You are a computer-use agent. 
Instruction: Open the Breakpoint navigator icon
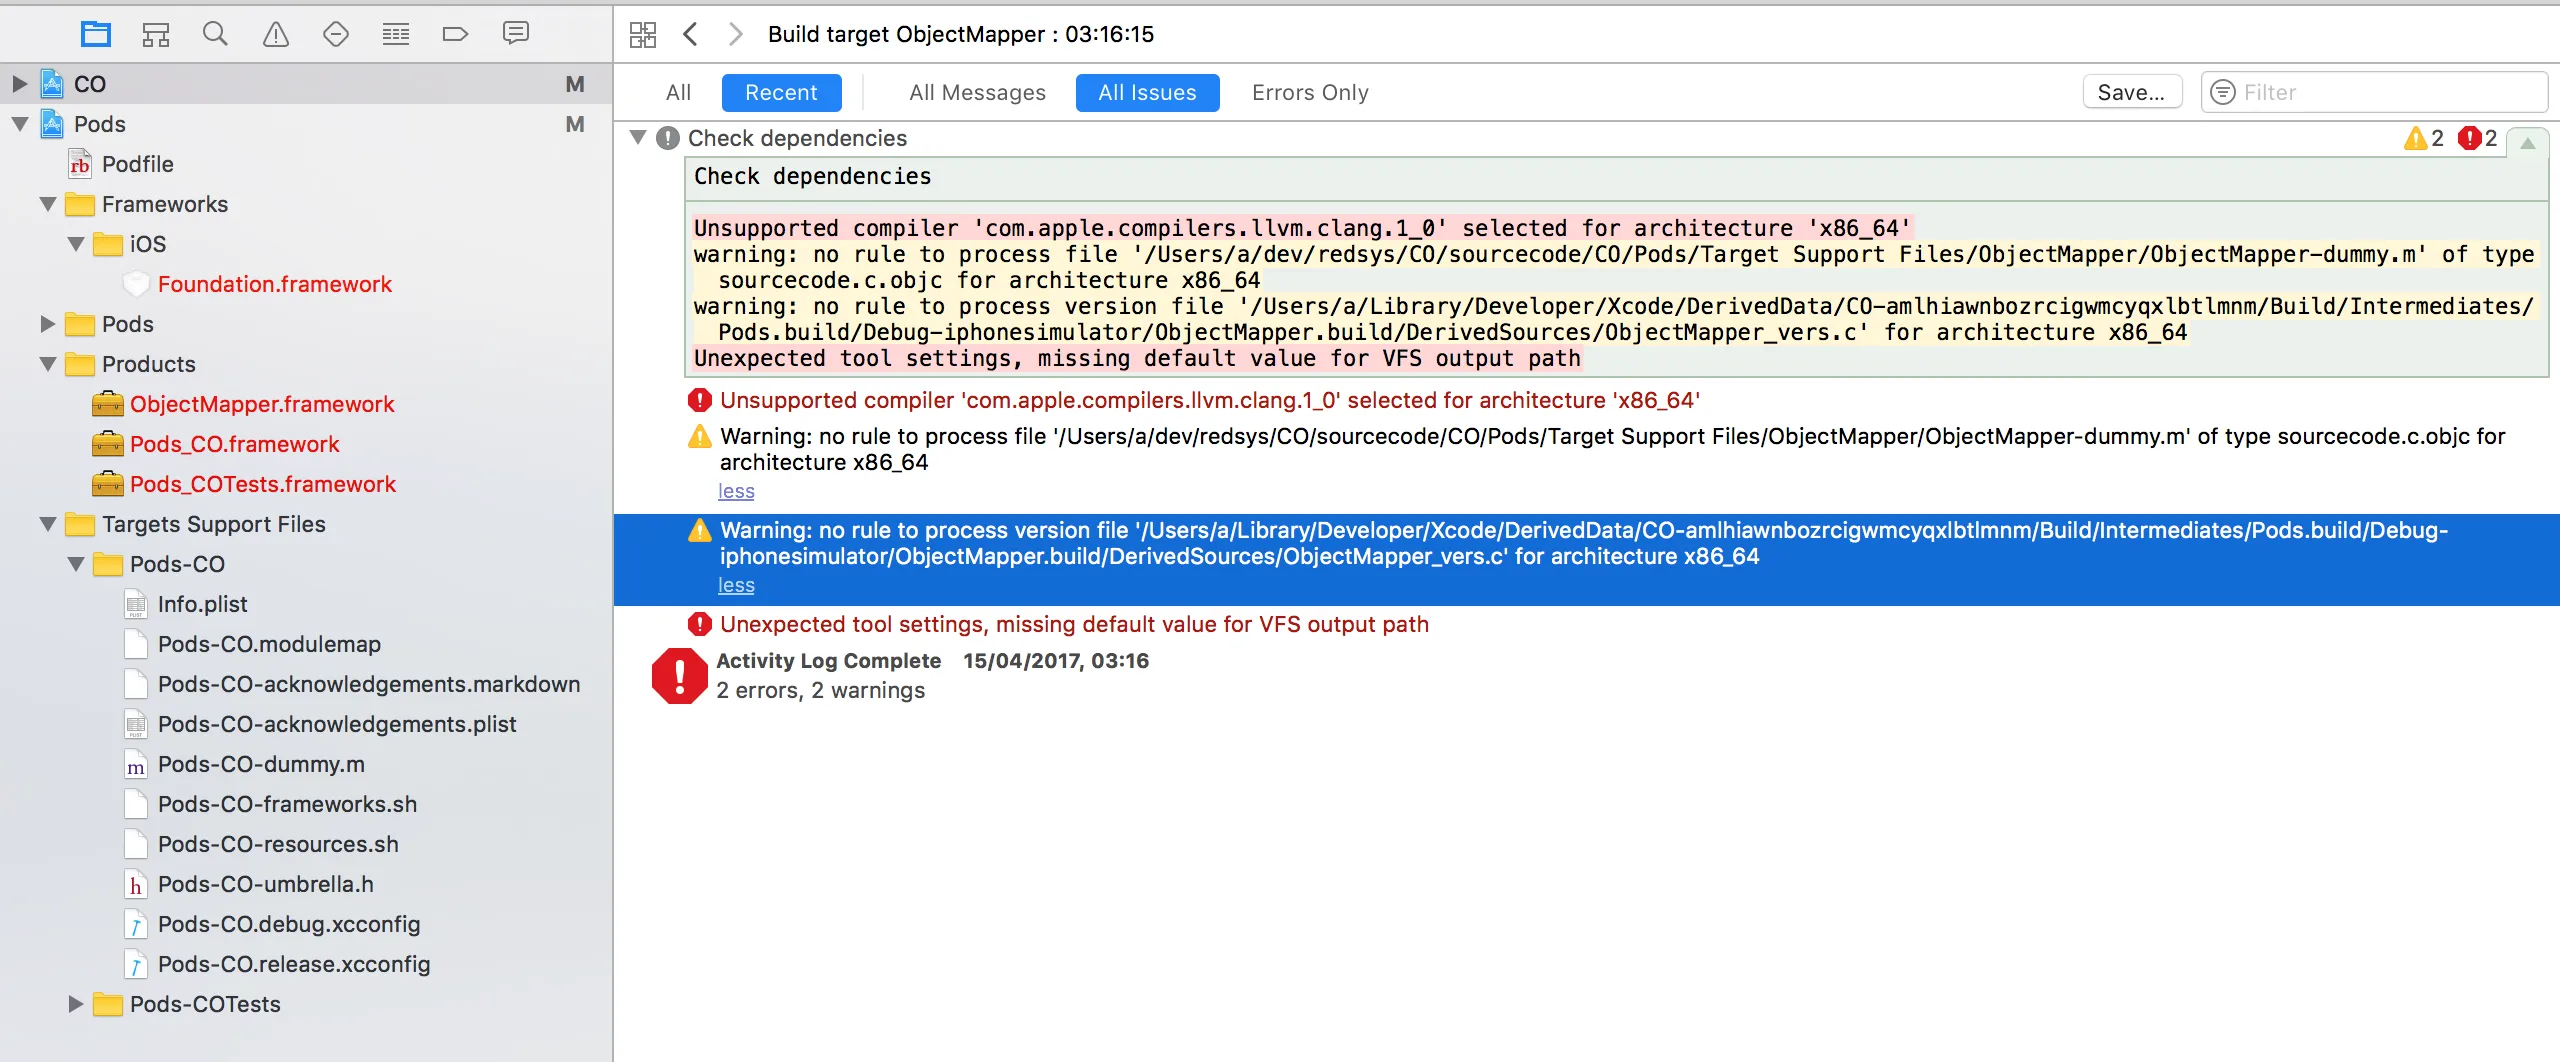(455, 34)
